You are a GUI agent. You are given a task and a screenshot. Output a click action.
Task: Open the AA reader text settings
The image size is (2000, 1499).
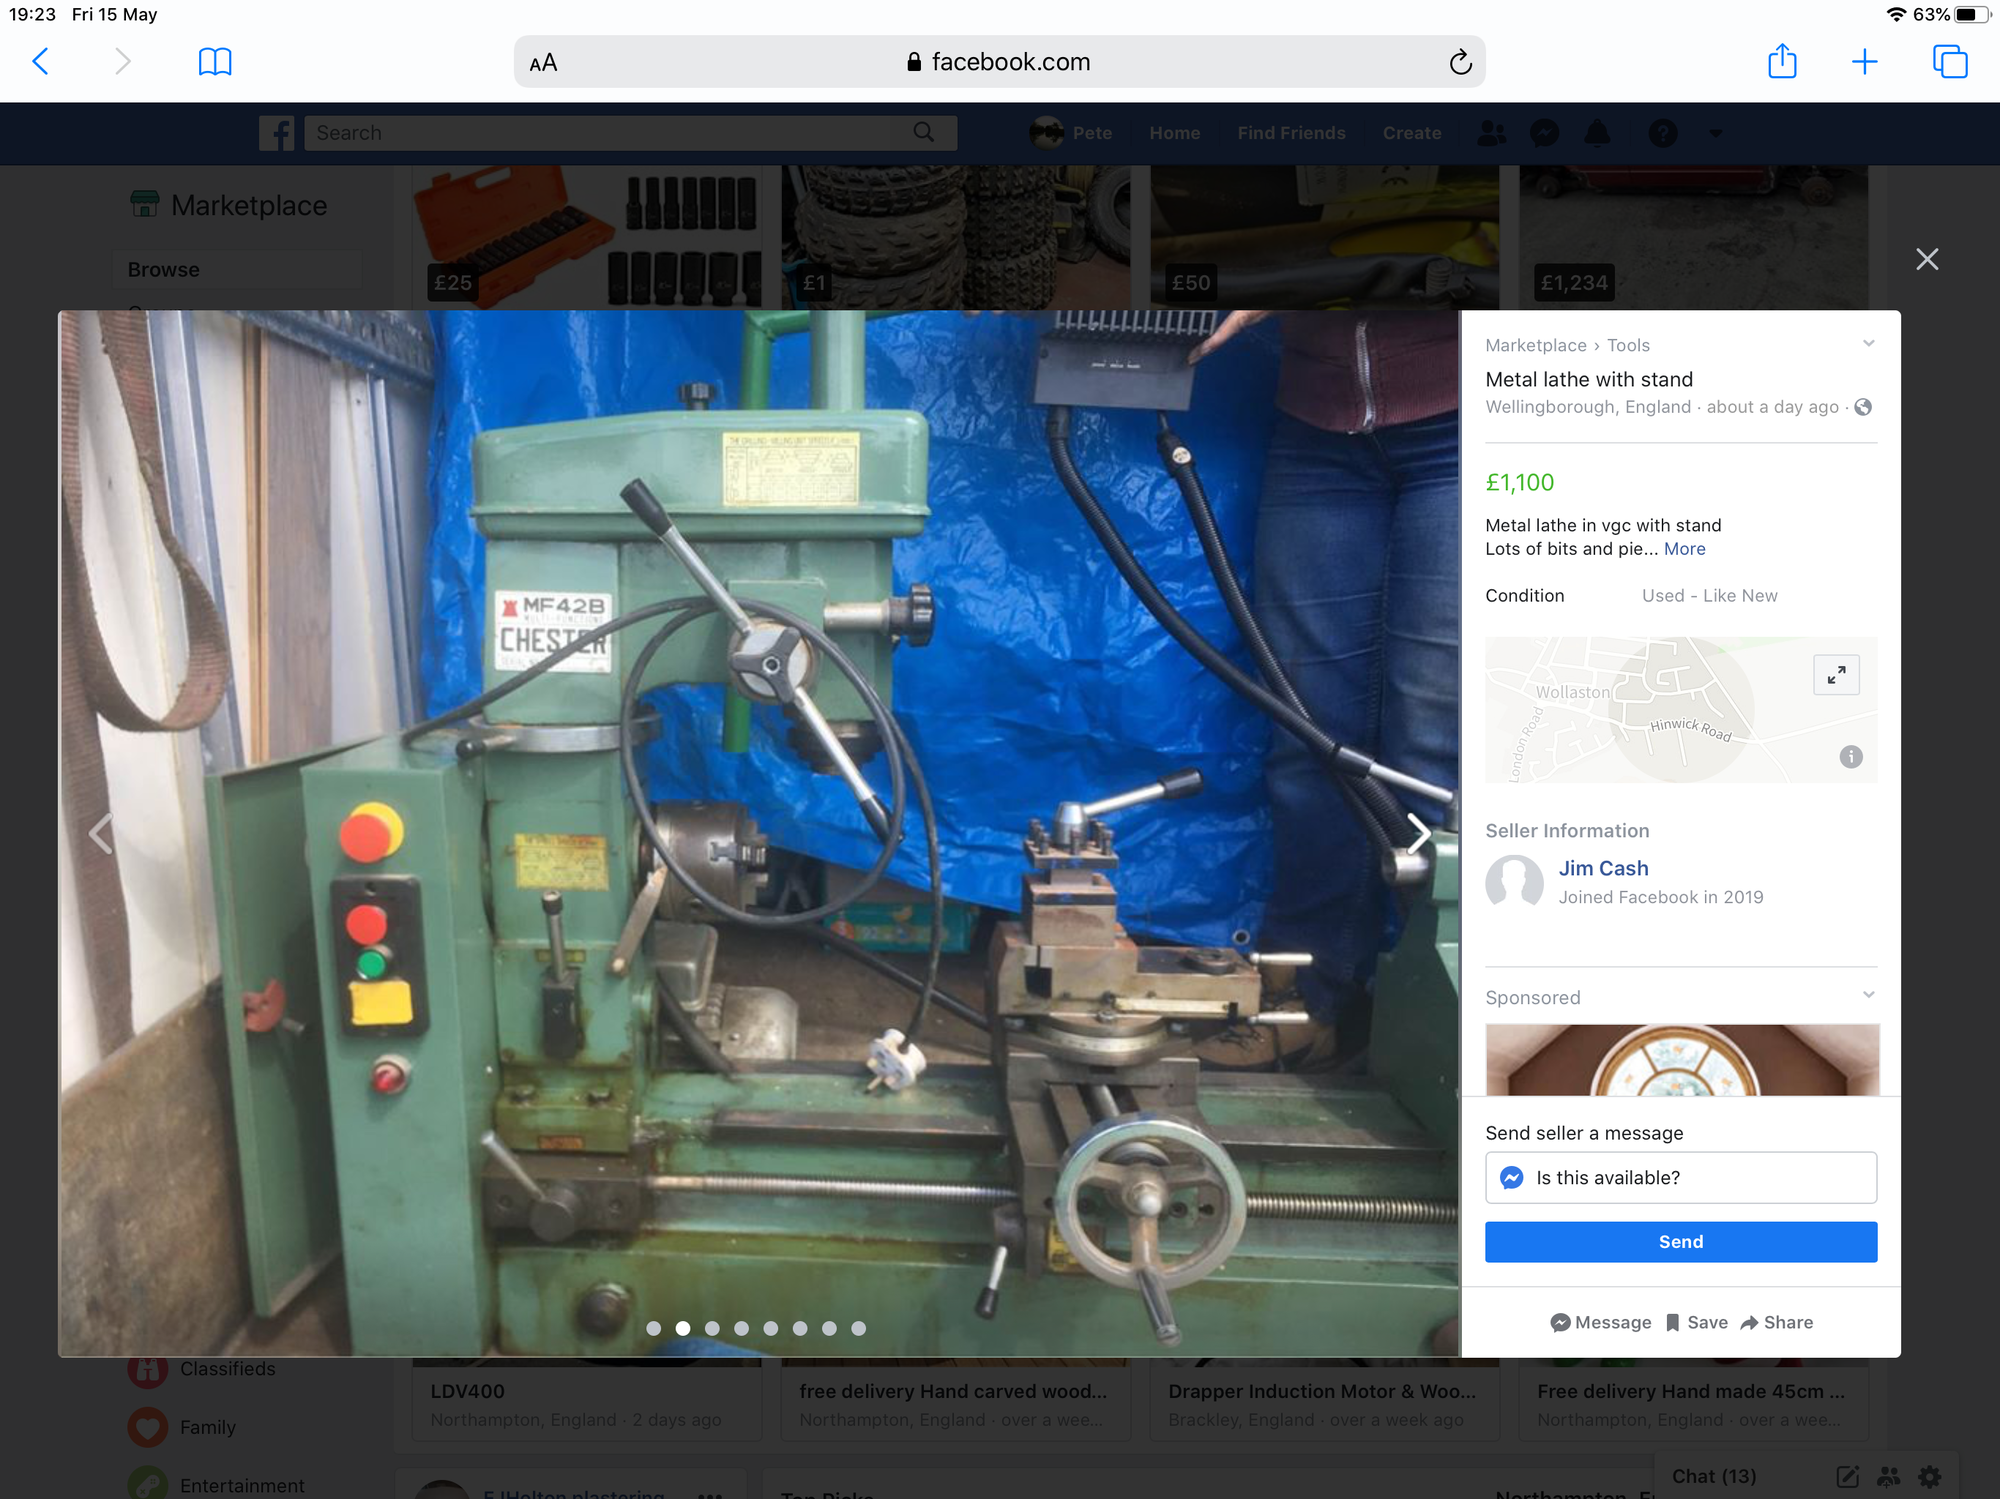[543, 63]
